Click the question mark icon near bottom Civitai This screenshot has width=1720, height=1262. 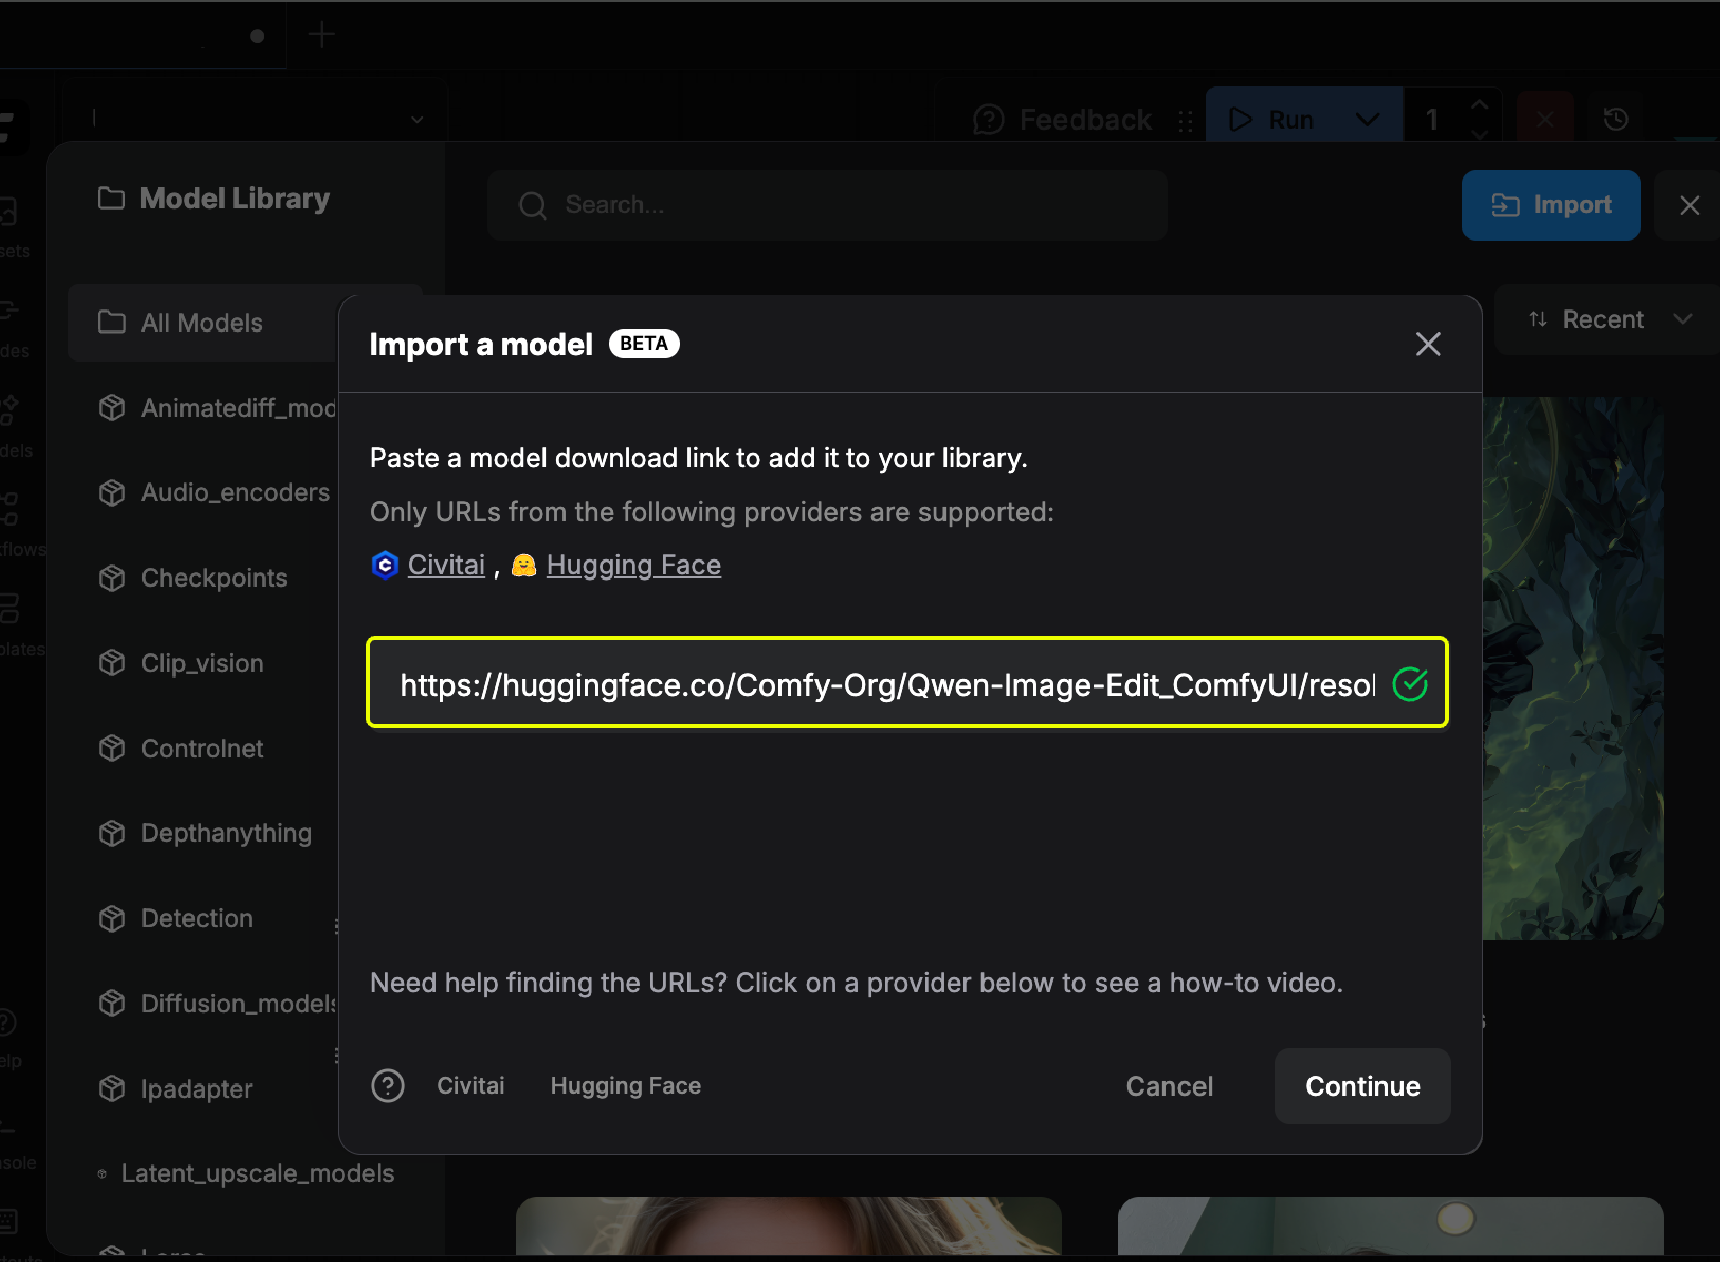pos(388,1086)
